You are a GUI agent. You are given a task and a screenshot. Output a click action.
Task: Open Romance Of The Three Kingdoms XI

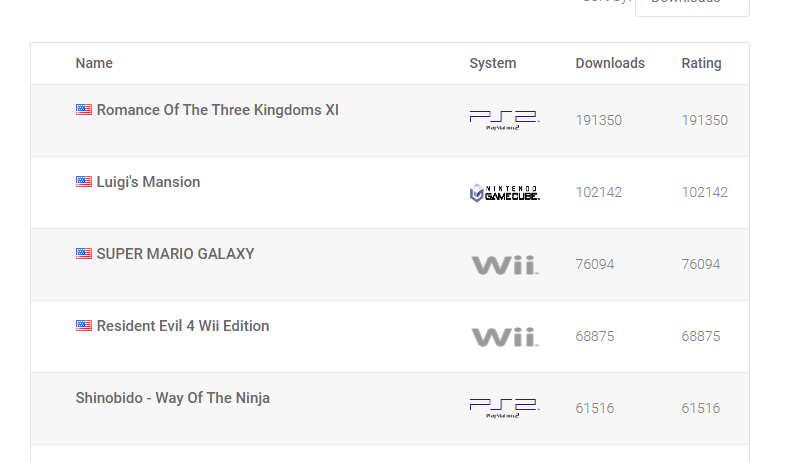click(x=217, y=110)
